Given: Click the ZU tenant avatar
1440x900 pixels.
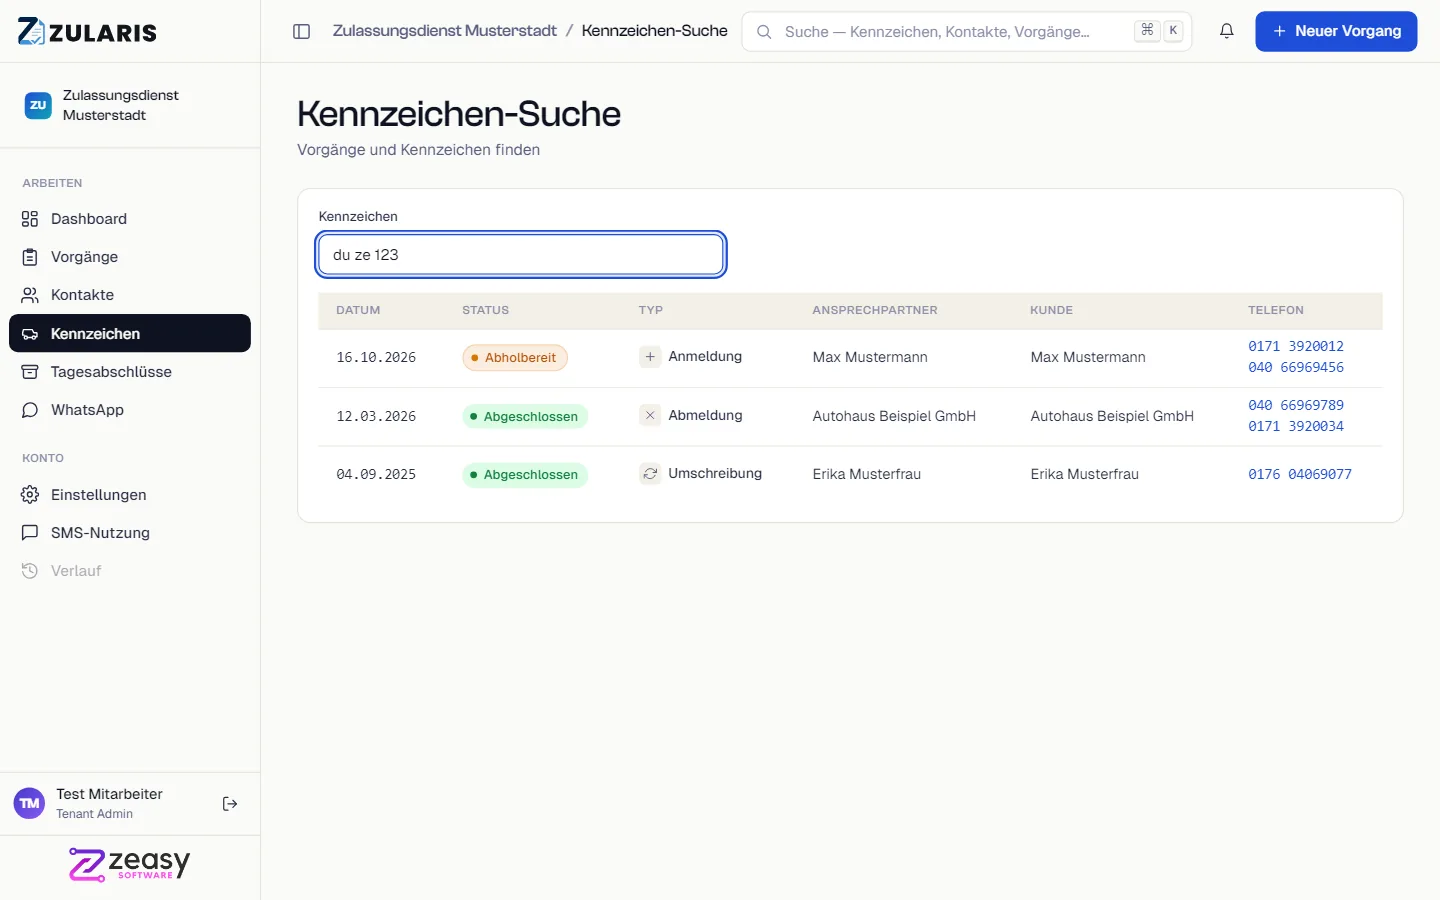Looking at the screenshot, I should [38, 105].
